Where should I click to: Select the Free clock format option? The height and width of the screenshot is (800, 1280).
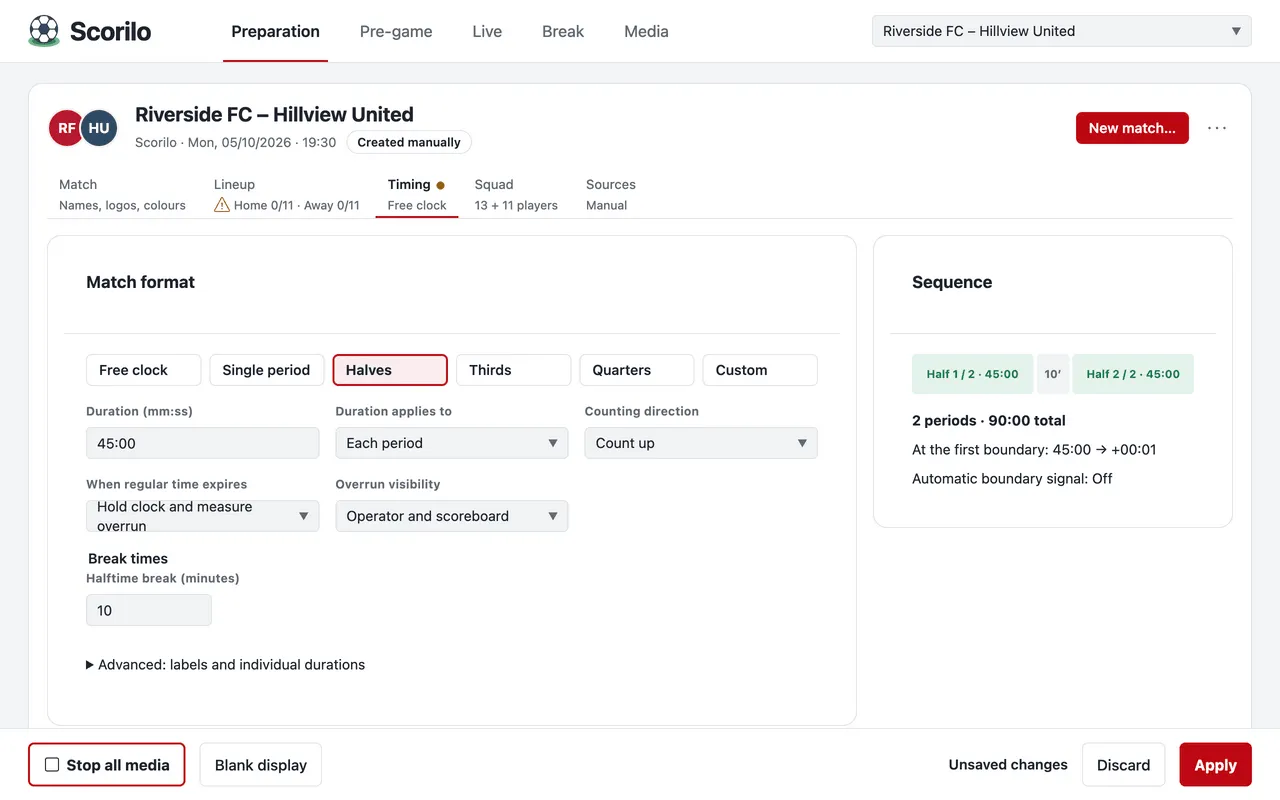pyautogui.click(x=144, y=370)
